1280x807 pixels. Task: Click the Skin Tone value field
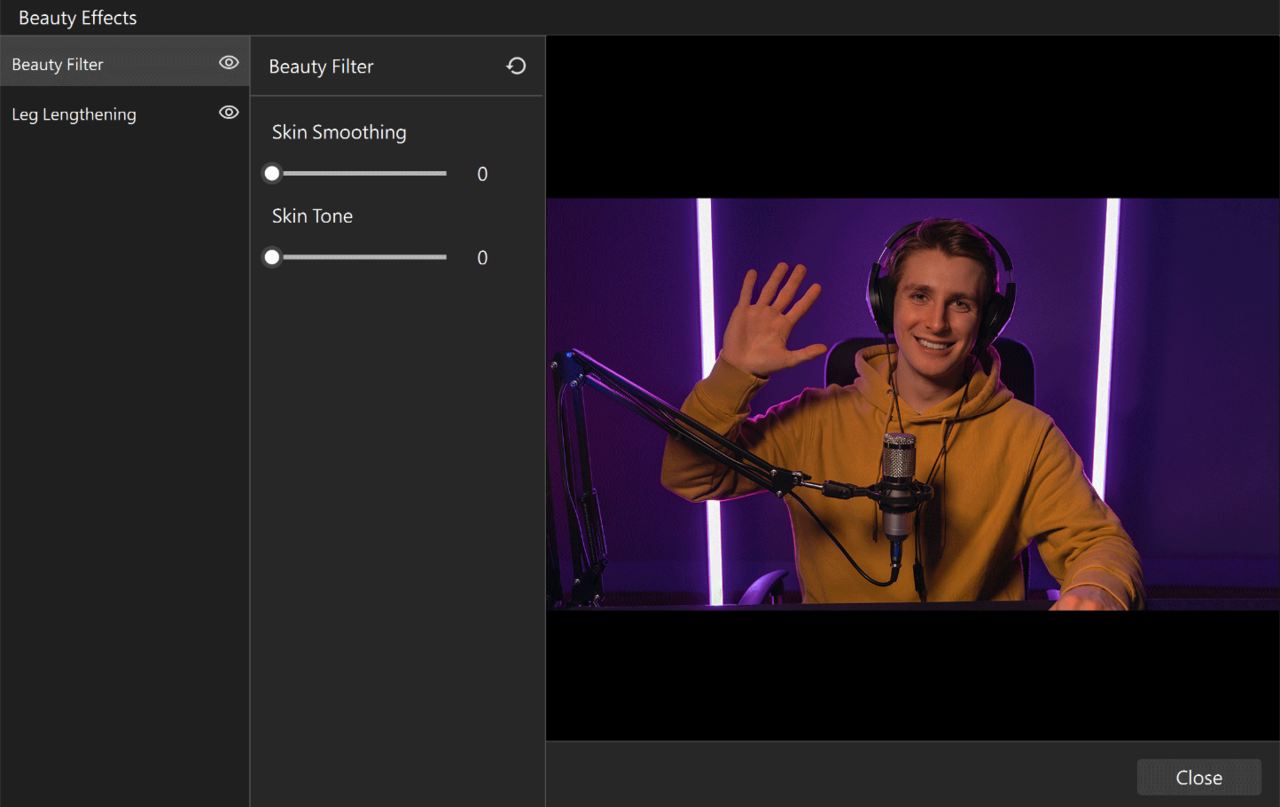[482, 259]
